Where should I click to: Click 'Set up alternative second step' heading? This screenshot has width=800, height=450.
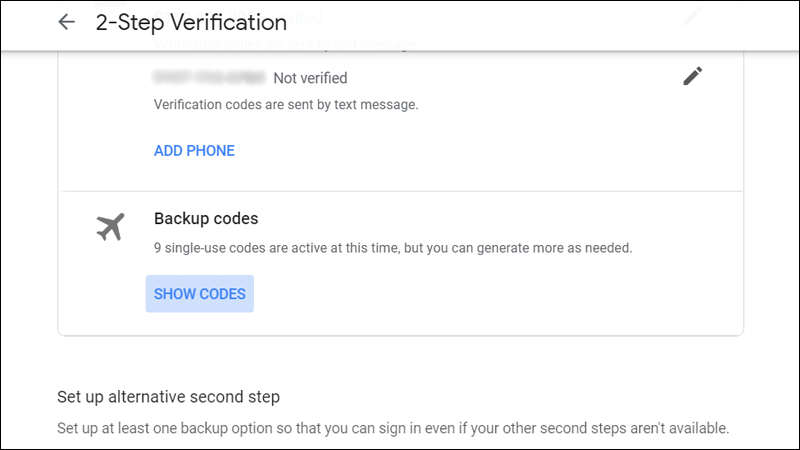(168, 397)
